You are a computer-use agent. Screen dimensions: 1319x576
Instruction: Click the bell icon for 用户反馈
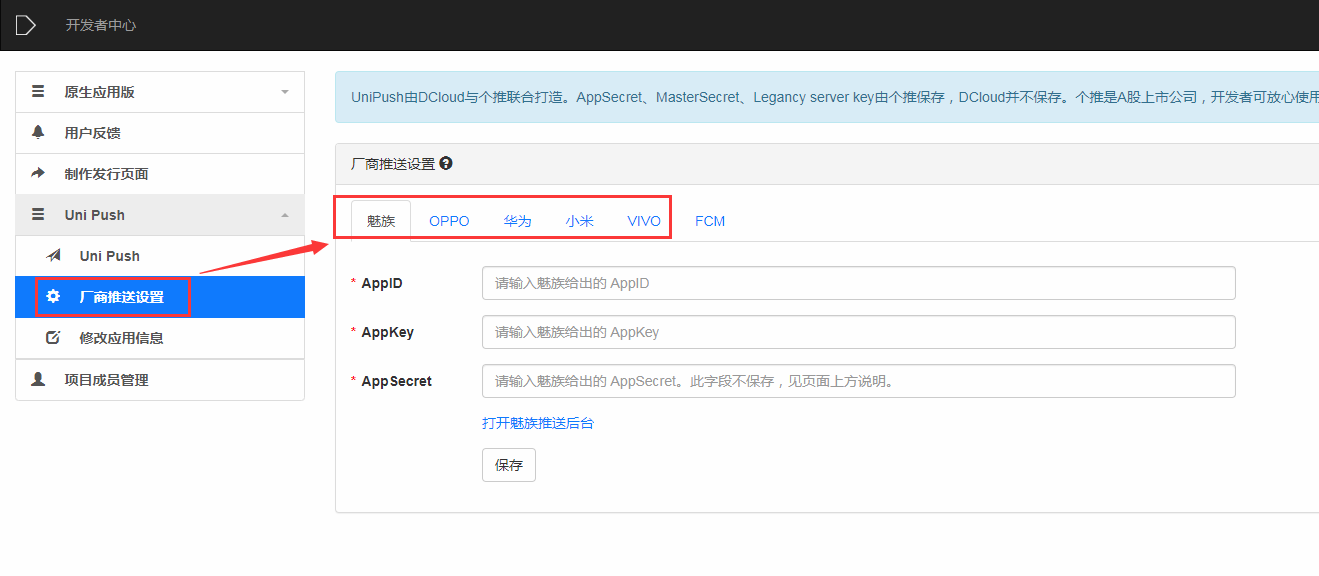pos(38,132)
